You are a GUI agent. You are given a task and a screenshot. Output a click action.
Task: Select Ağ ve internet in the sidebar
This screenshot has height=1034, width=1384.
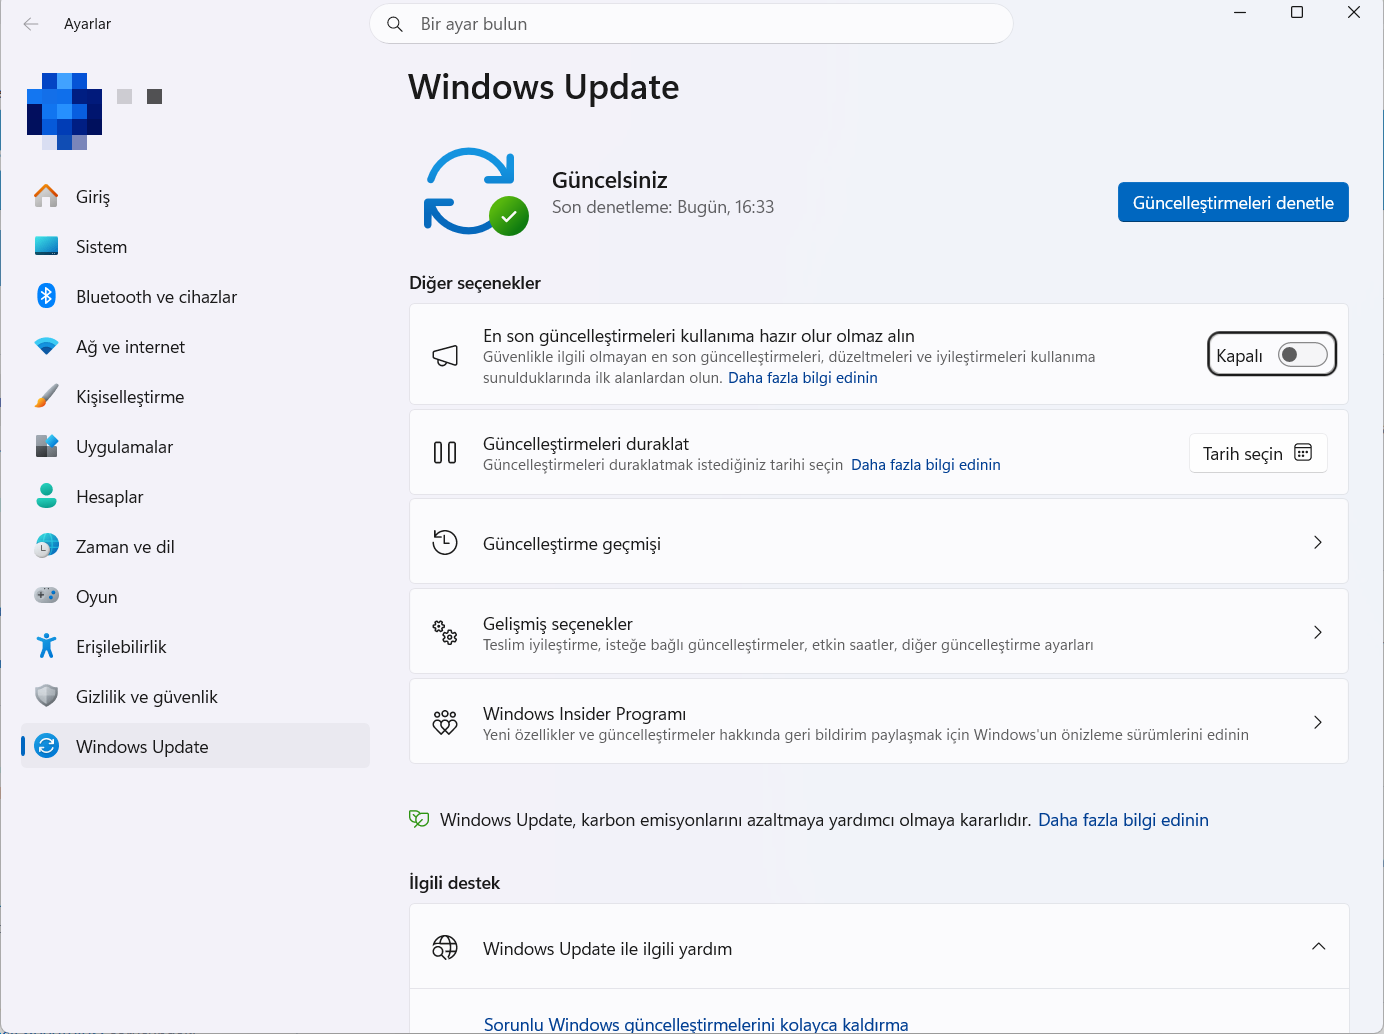tap(195, 346)
